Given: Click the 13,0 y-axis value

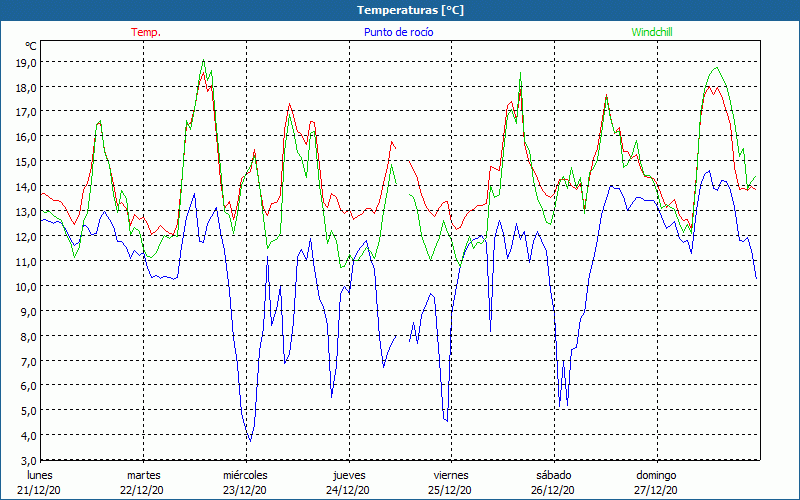Looking at the screenshot, I should click(26, 212).
